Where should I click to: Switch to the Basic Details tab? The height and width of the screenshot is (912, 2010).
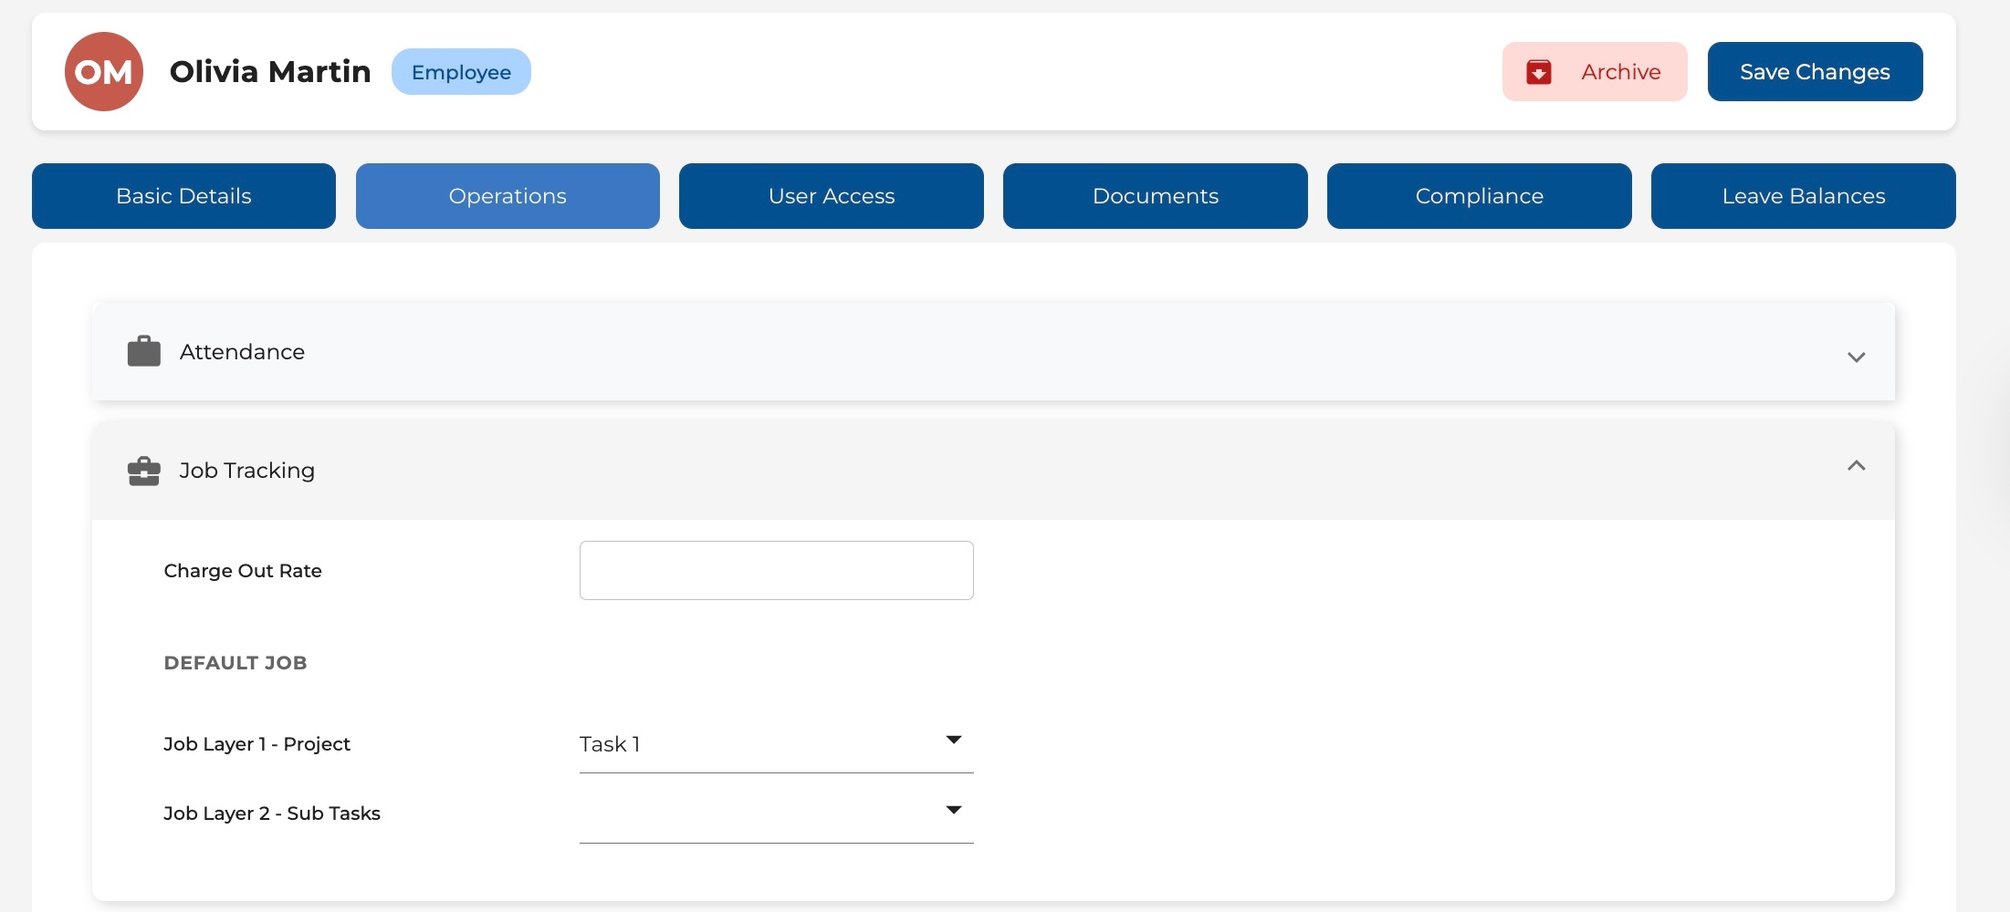pos(184,196)
